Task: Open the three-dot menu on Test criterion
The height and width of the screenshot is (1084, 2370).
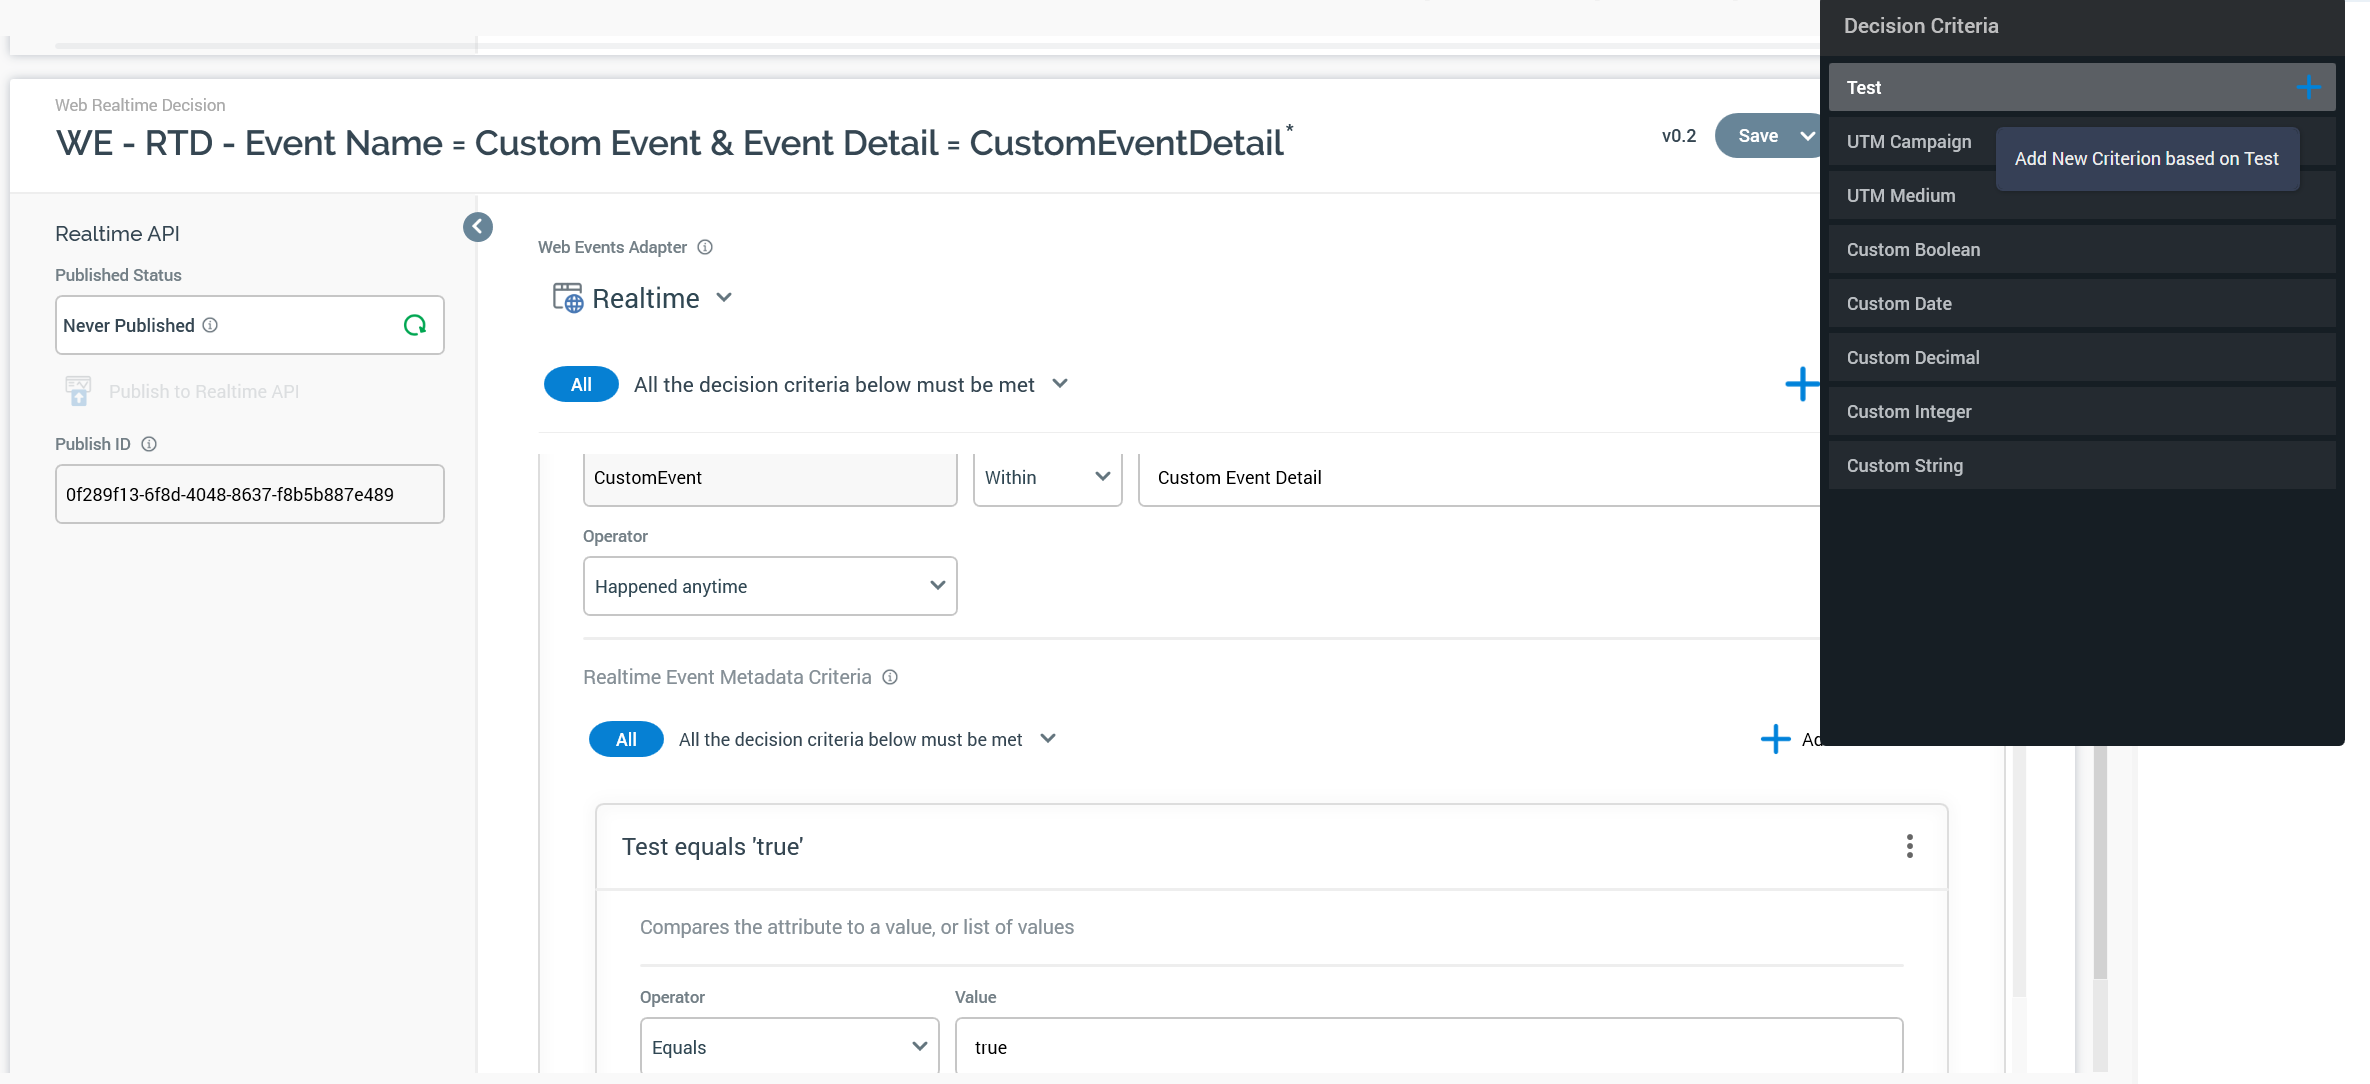Action: 1909,846
